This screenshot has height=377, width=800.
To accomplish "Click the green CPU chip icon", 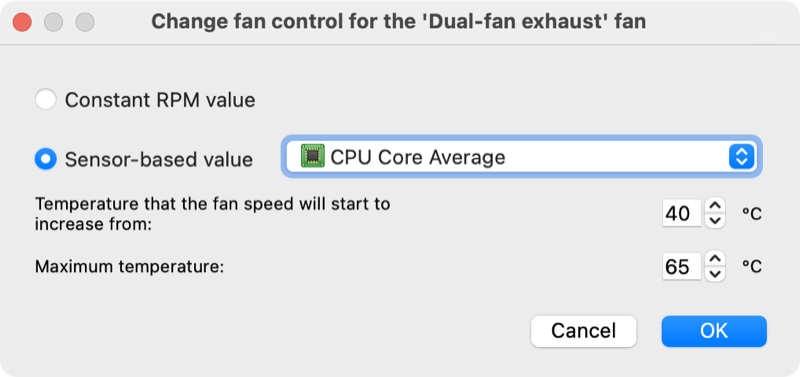I will pos(312,157).
